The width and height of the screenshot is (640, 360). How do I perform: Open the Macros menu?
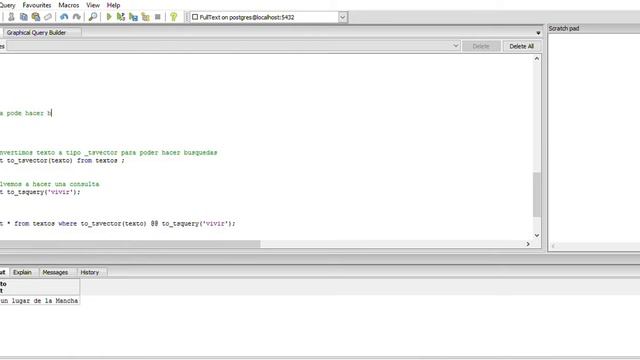69,5
